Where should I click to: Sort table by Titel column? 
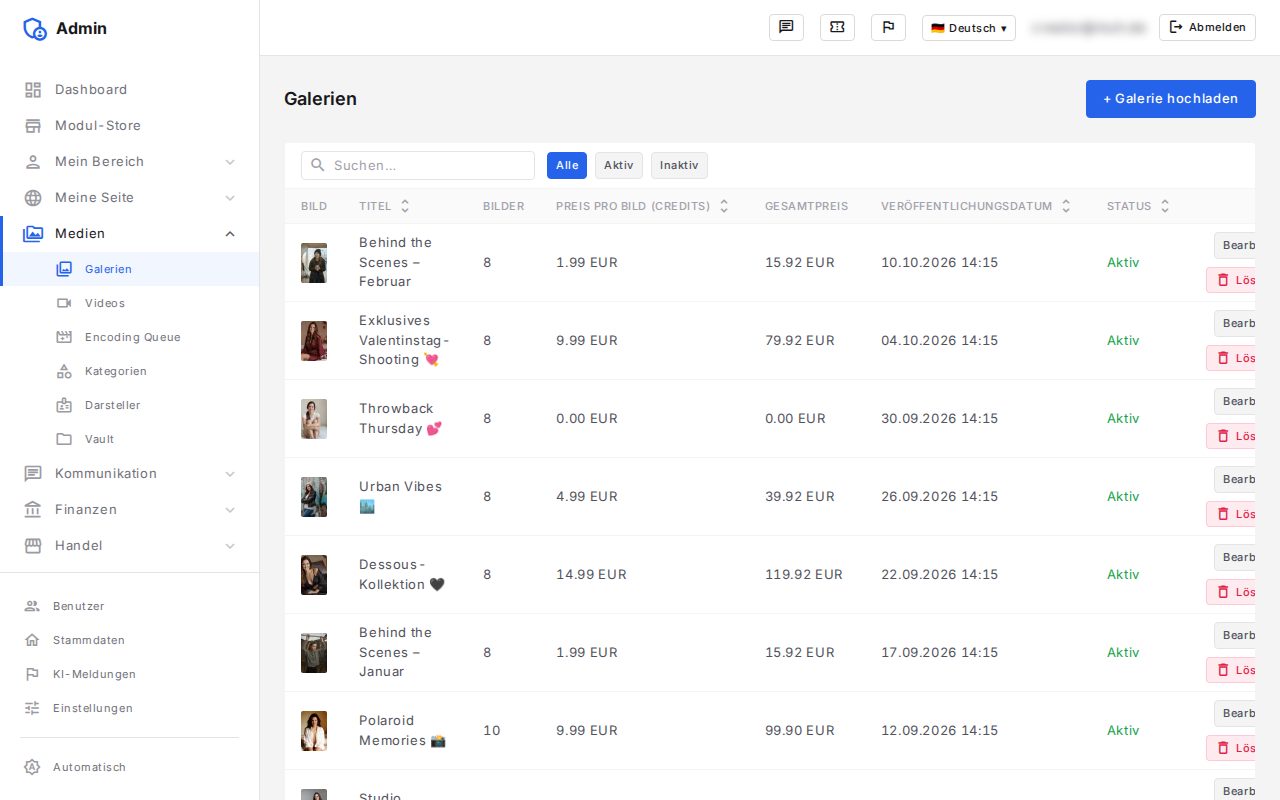[384, 206]
